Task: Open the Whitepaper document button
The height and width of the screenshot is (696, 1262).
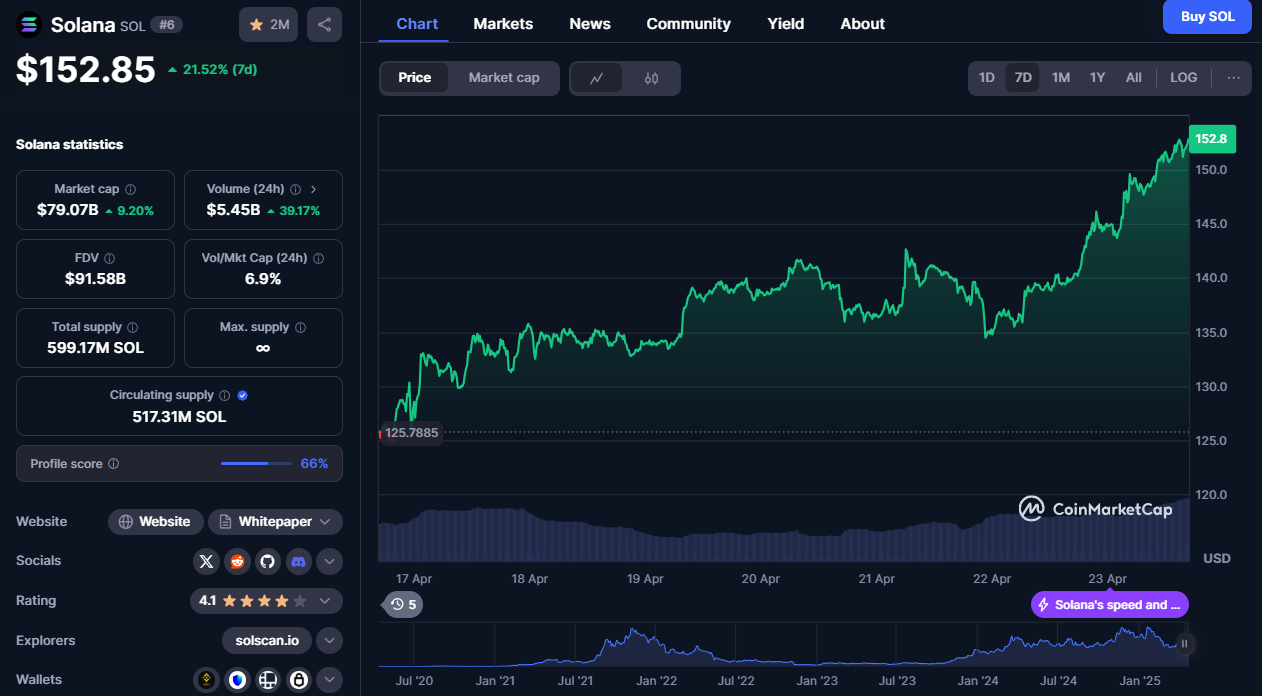Action: click(275, 522)
